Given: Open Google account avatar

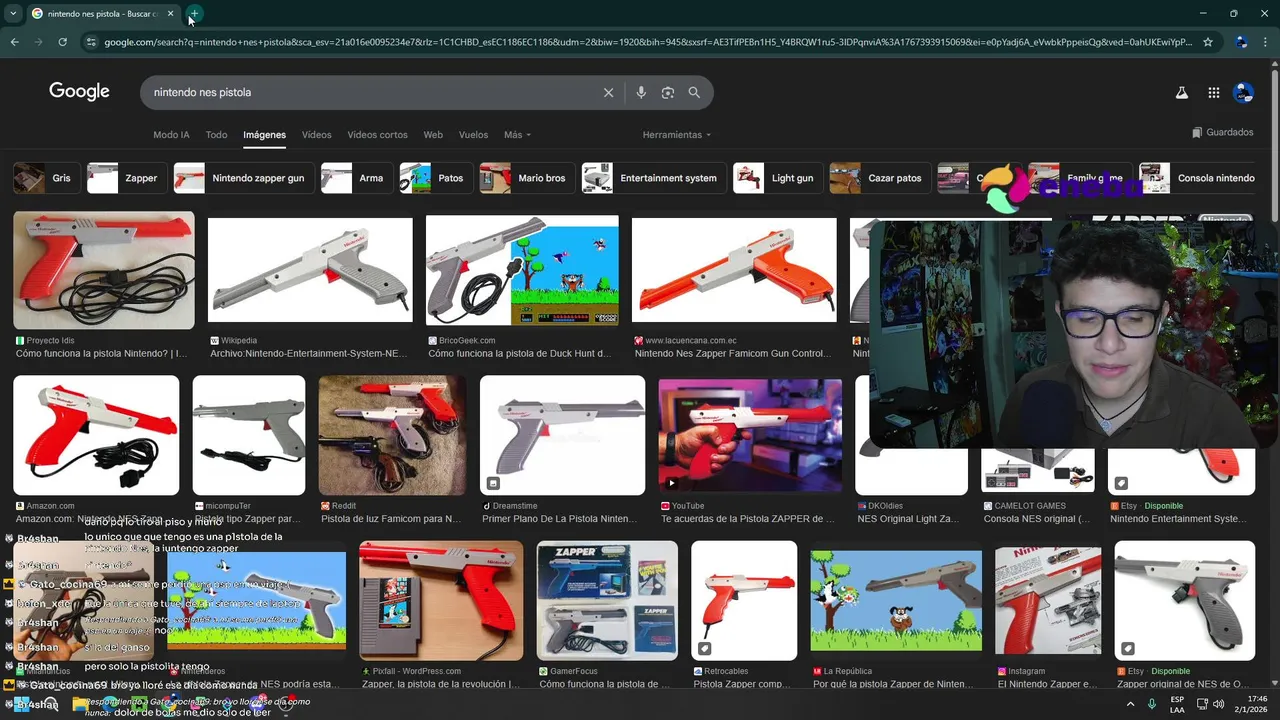Looking at the screenshot, I should (x=1243, y=92).
